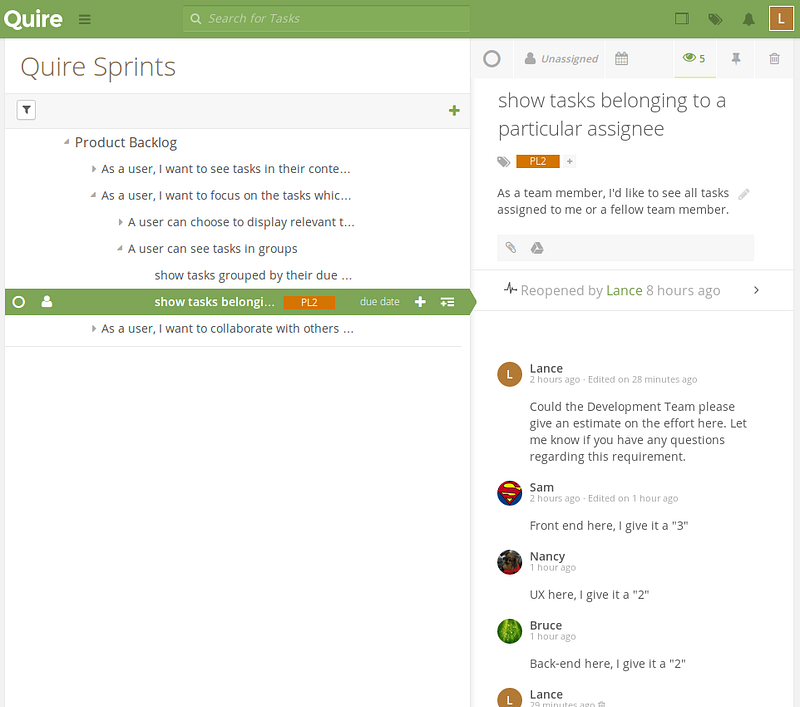Click the Lance link in Reopened activity
Viewport: 800px width, 707px height.
[x=624, y=290]
